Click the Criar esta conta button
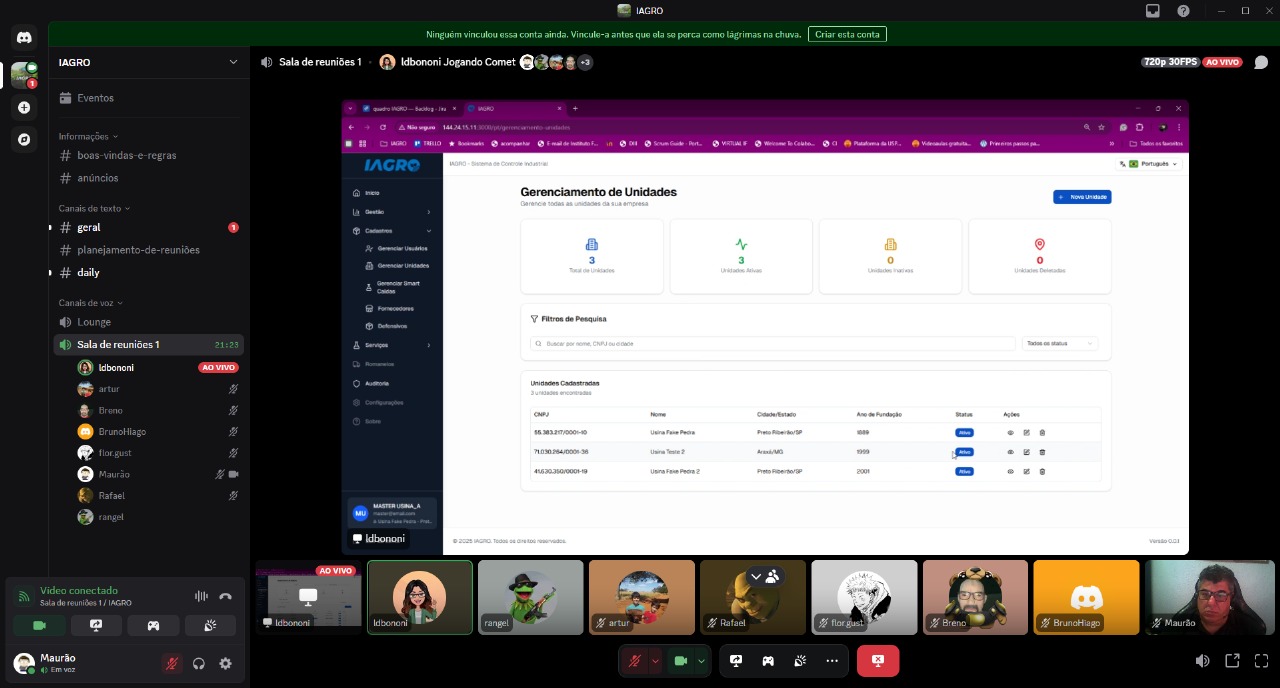This screenshot has height=688, width=1280. pyautogui.click(x=847, y=34)
